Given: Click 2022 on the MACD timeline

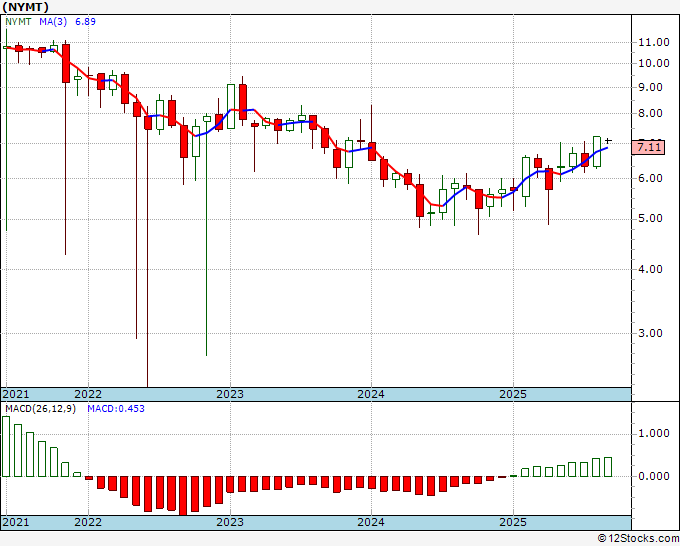Looking at the screenshot, I should 88,522.
